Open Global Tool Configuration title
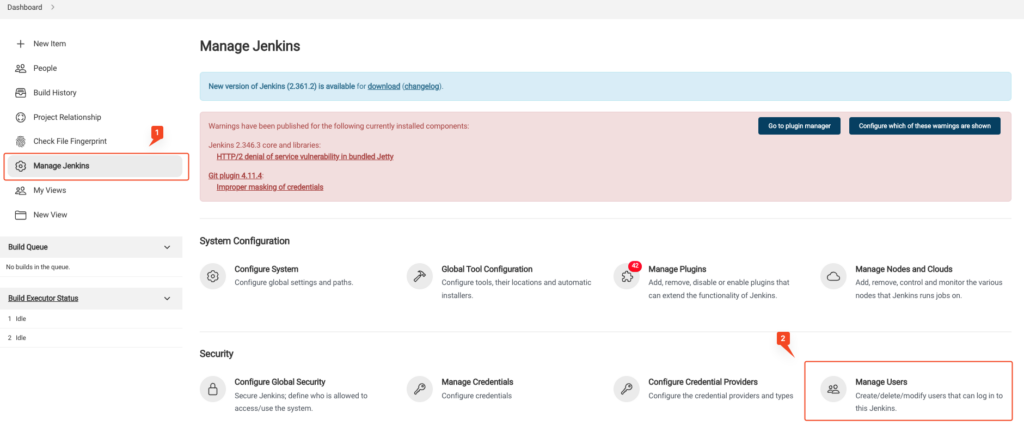The image size is (1024, 425). pyautogui.click(x=487, y=269)
